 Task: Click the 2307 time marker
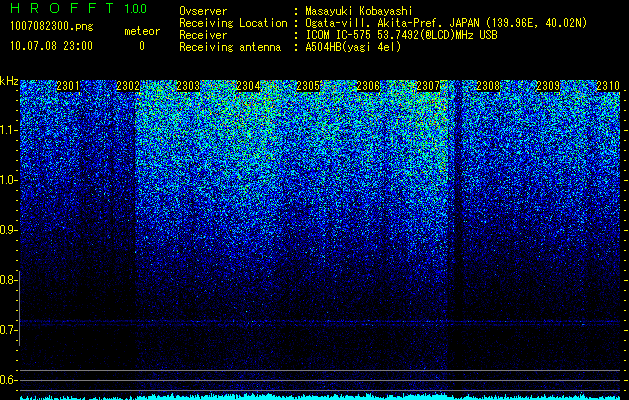pyautogui.click(x=428, y=86)
